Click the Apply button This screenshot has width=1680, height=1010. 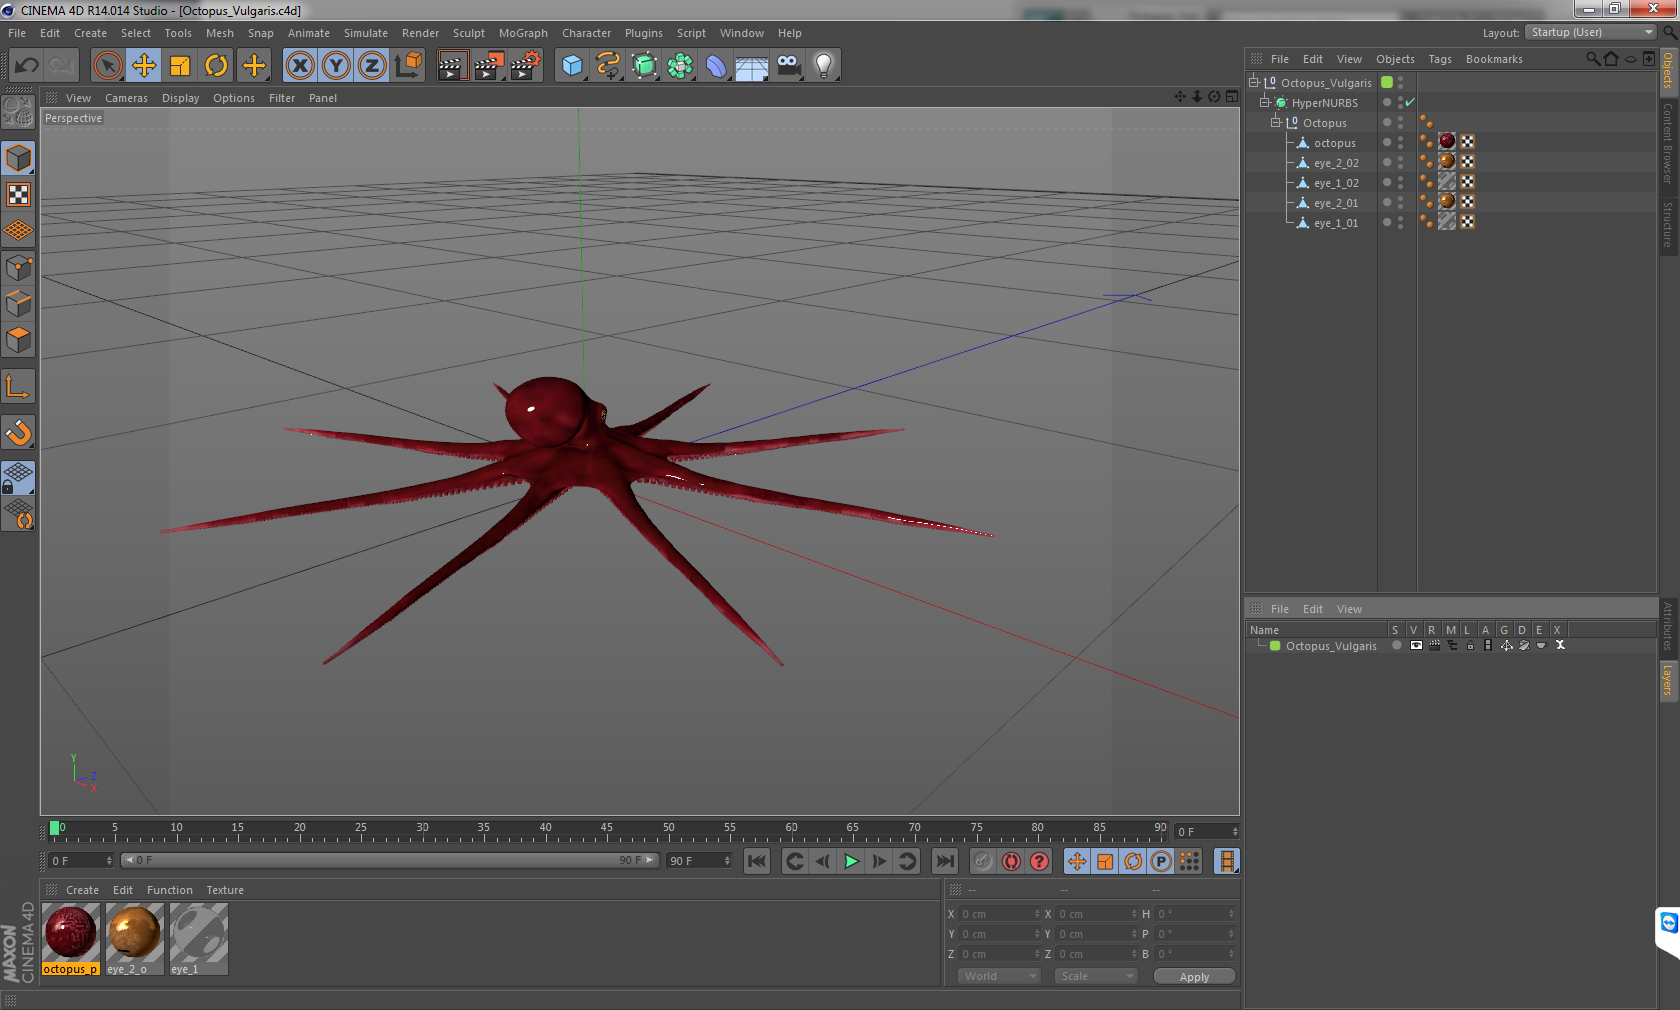(1194, 977)
